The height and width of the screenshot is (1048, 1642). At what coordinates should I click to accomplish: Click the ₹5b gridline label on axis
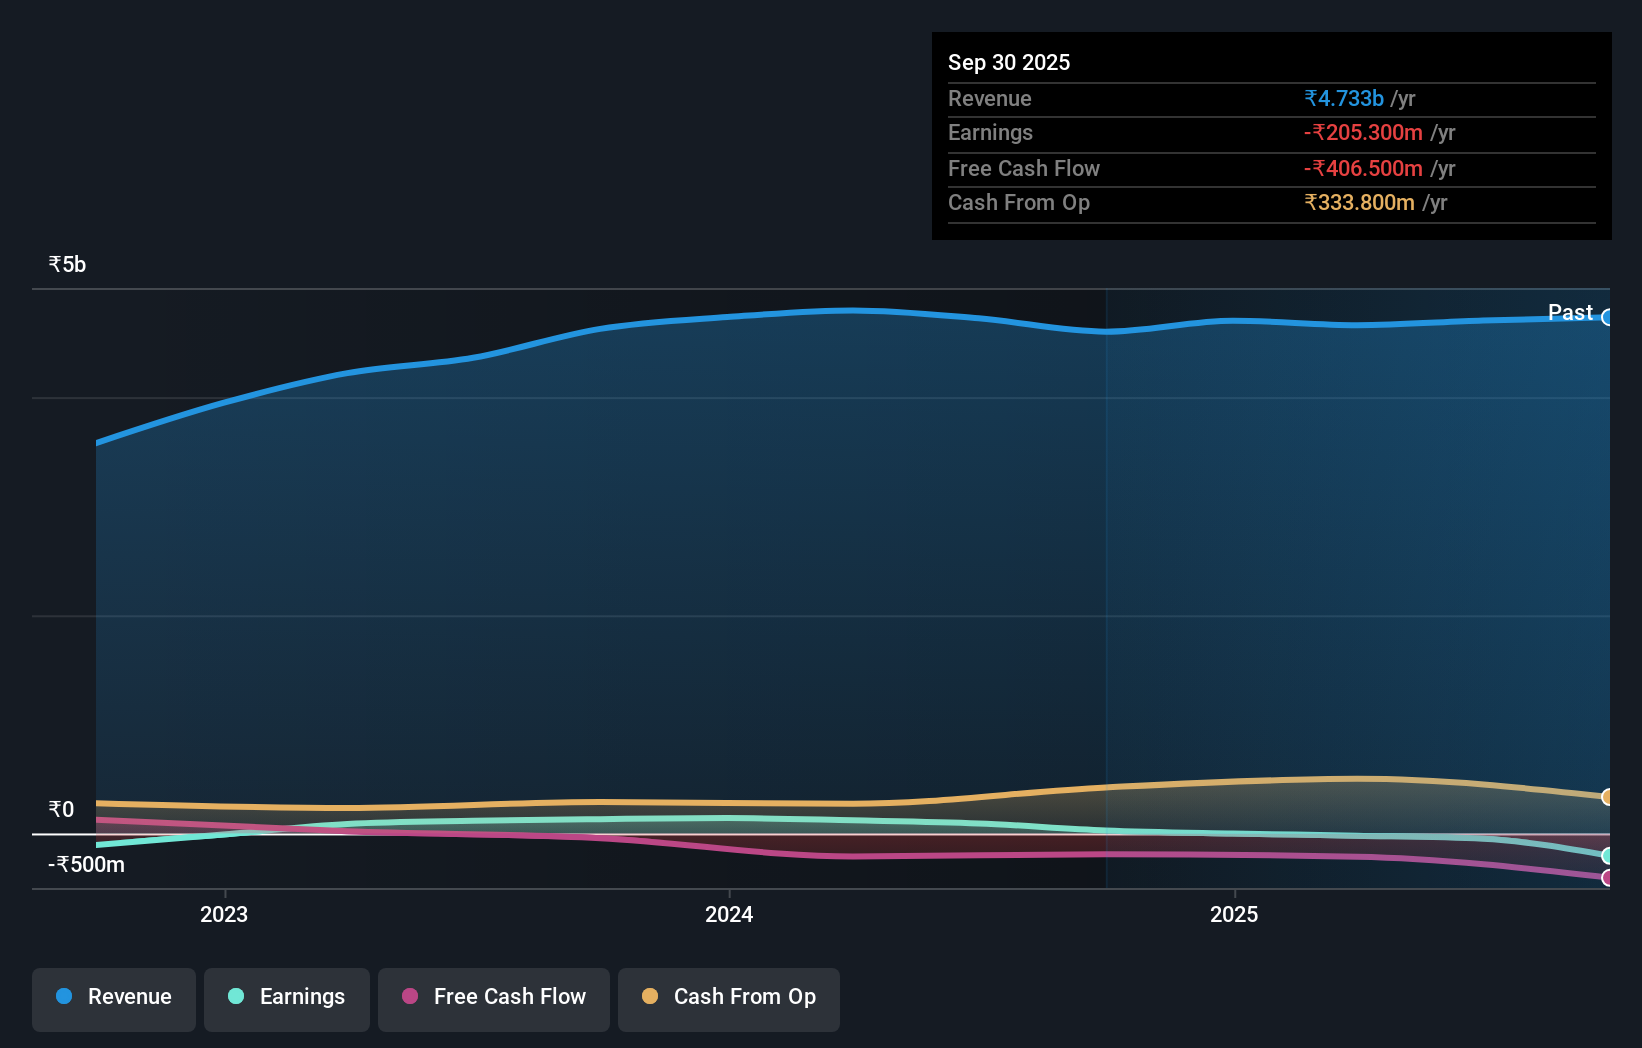click(66, 264)
